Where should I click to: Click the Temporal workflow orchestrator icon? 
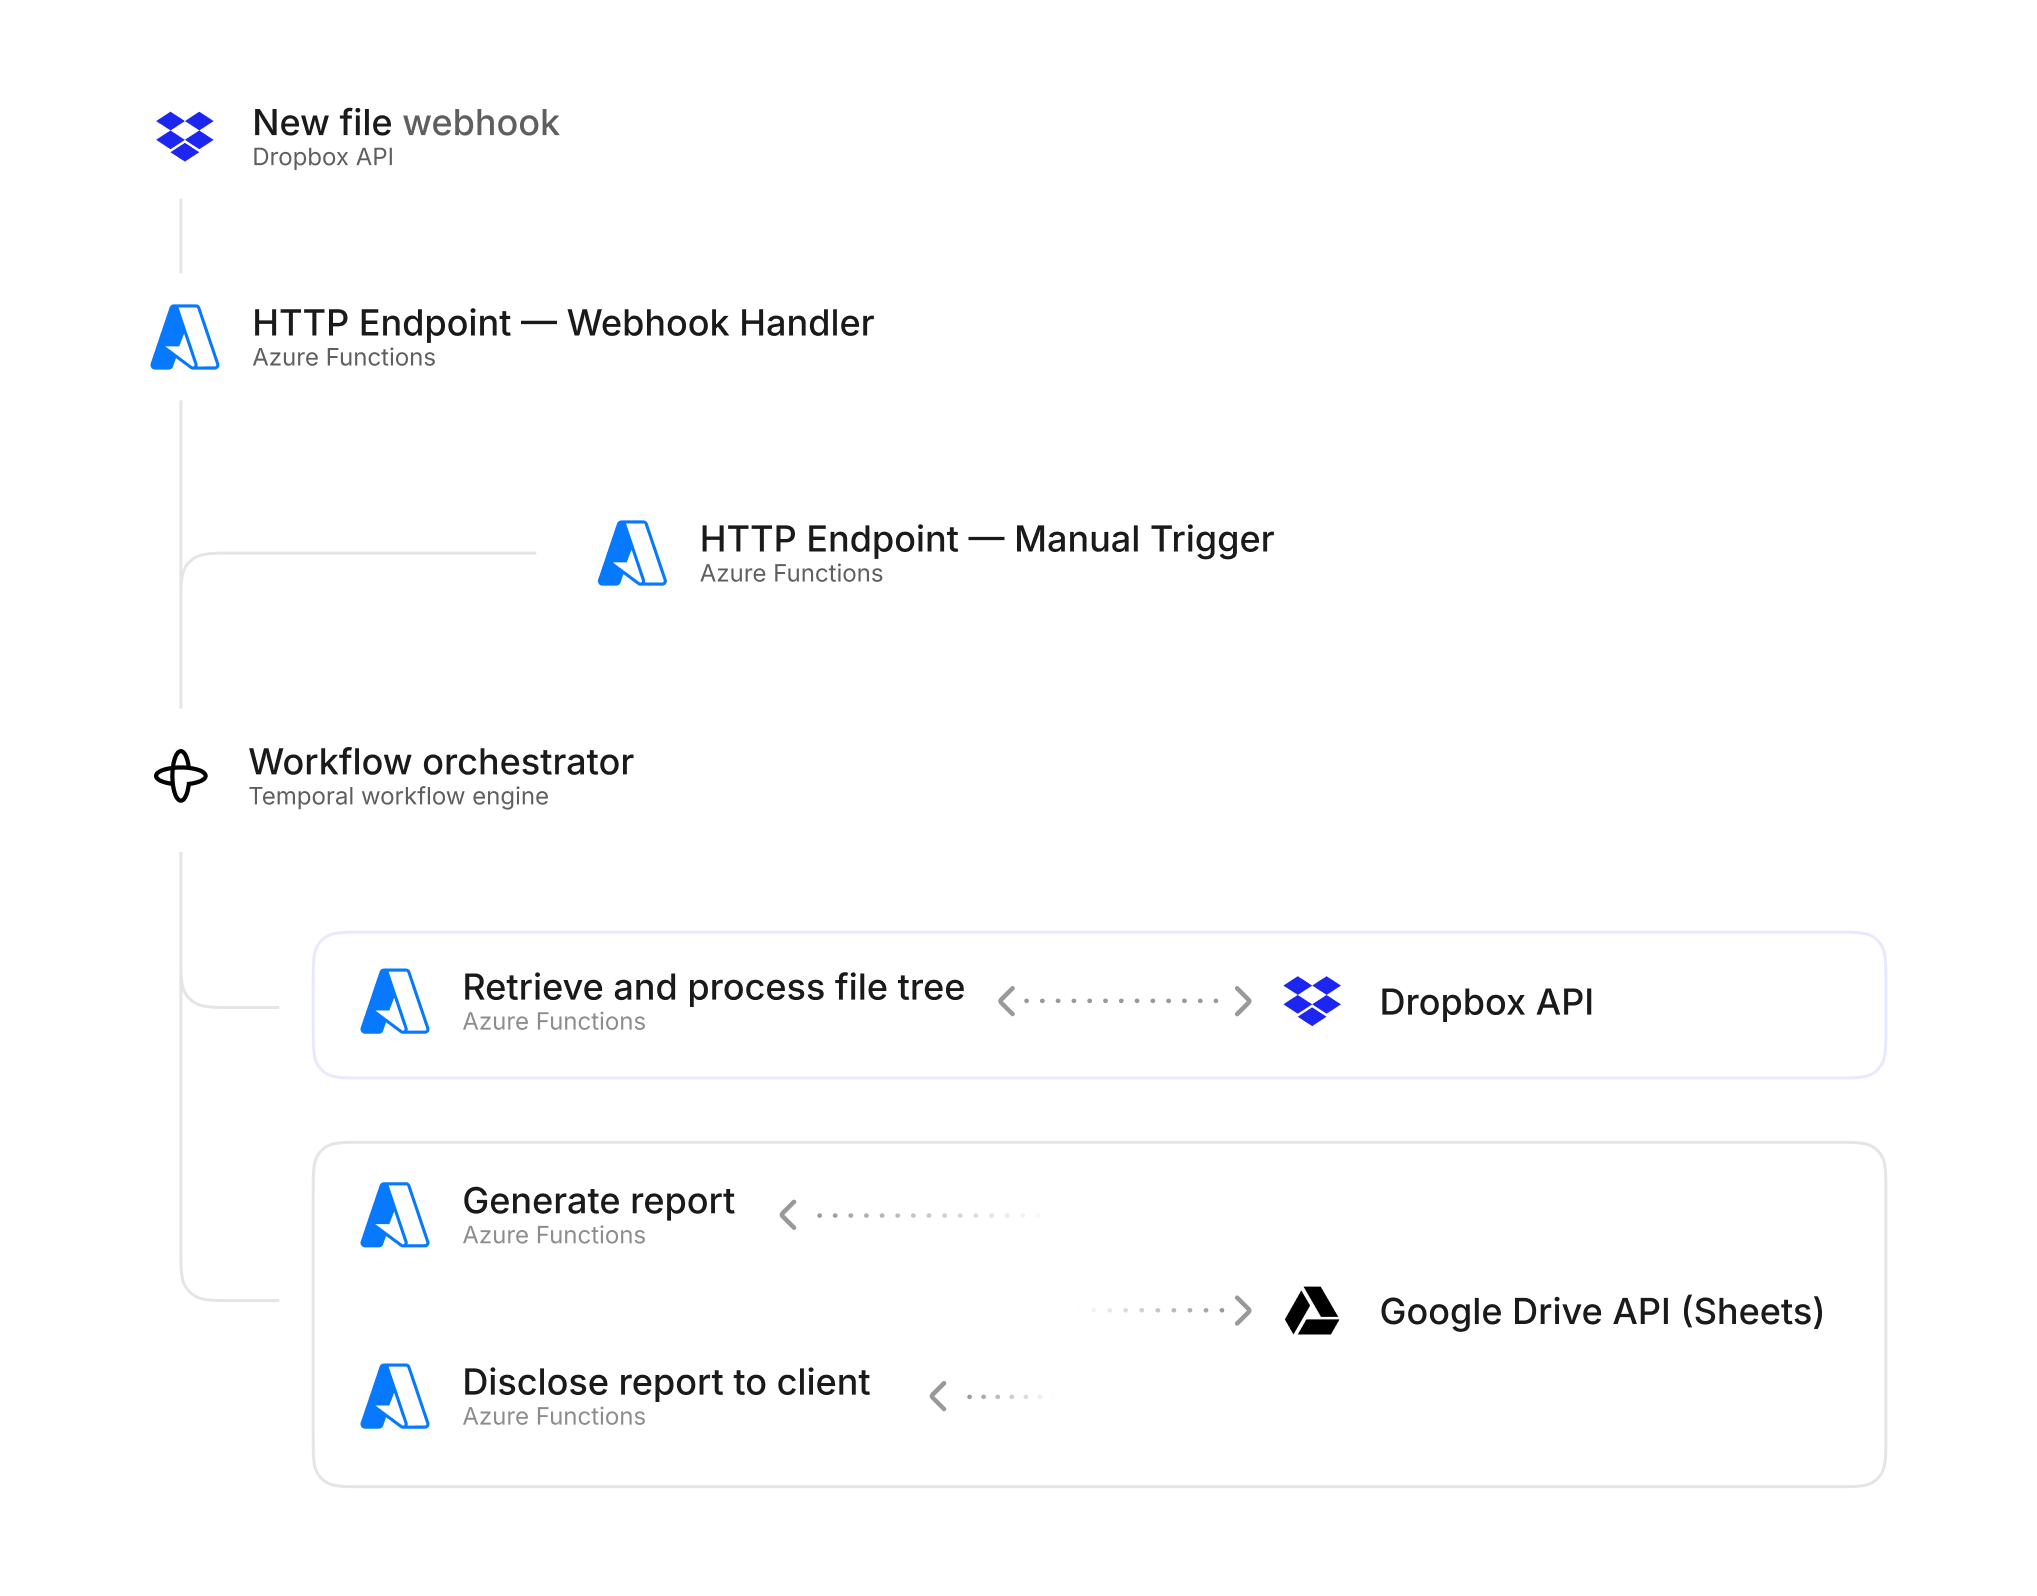pos(181,776)
